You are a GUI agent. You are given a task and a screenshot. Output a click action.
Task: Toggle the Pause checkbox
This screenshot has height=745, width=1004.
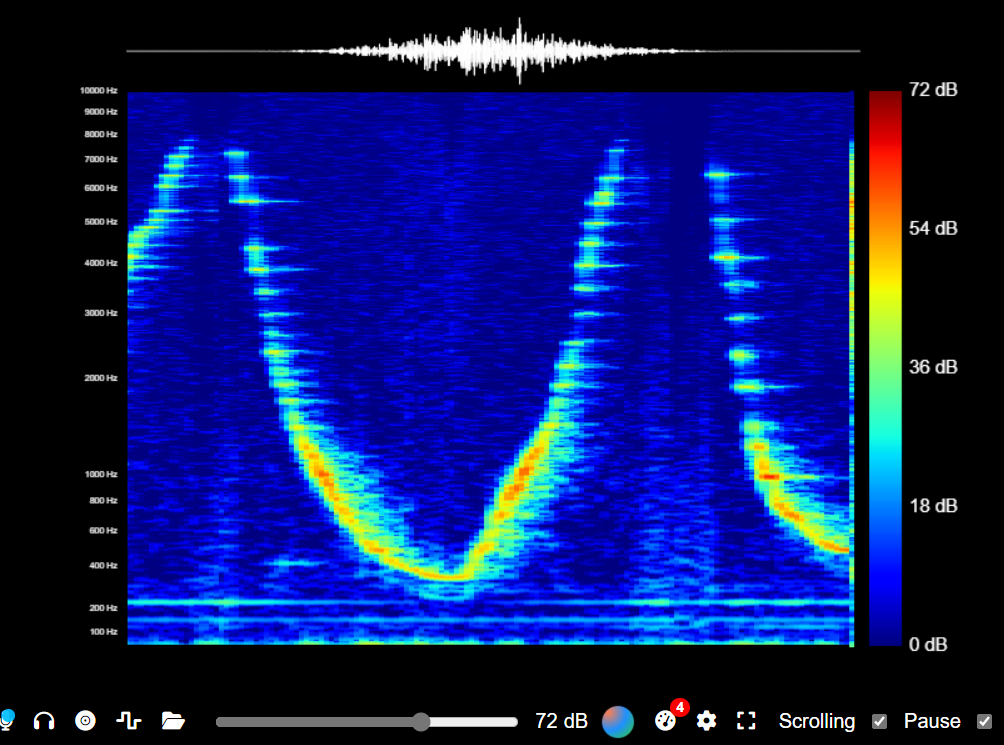coord(984,721)
